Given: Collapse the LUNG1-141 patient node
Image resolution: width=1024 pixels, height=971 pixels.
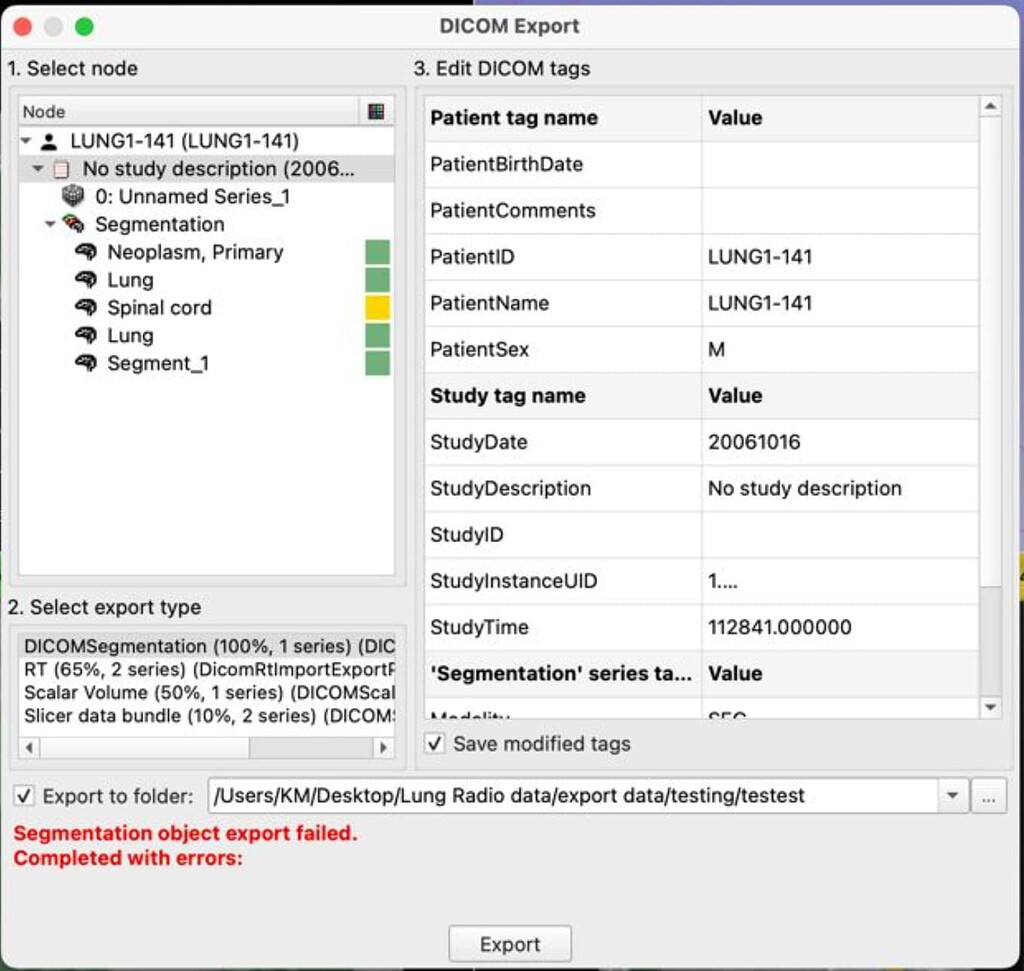Looking at the screenshot, I should (x=28, y=140).
